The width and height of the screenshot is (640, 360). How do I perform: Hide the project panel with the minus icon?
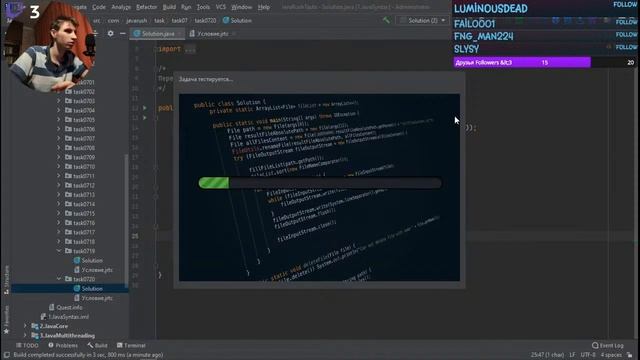(122, 33)
